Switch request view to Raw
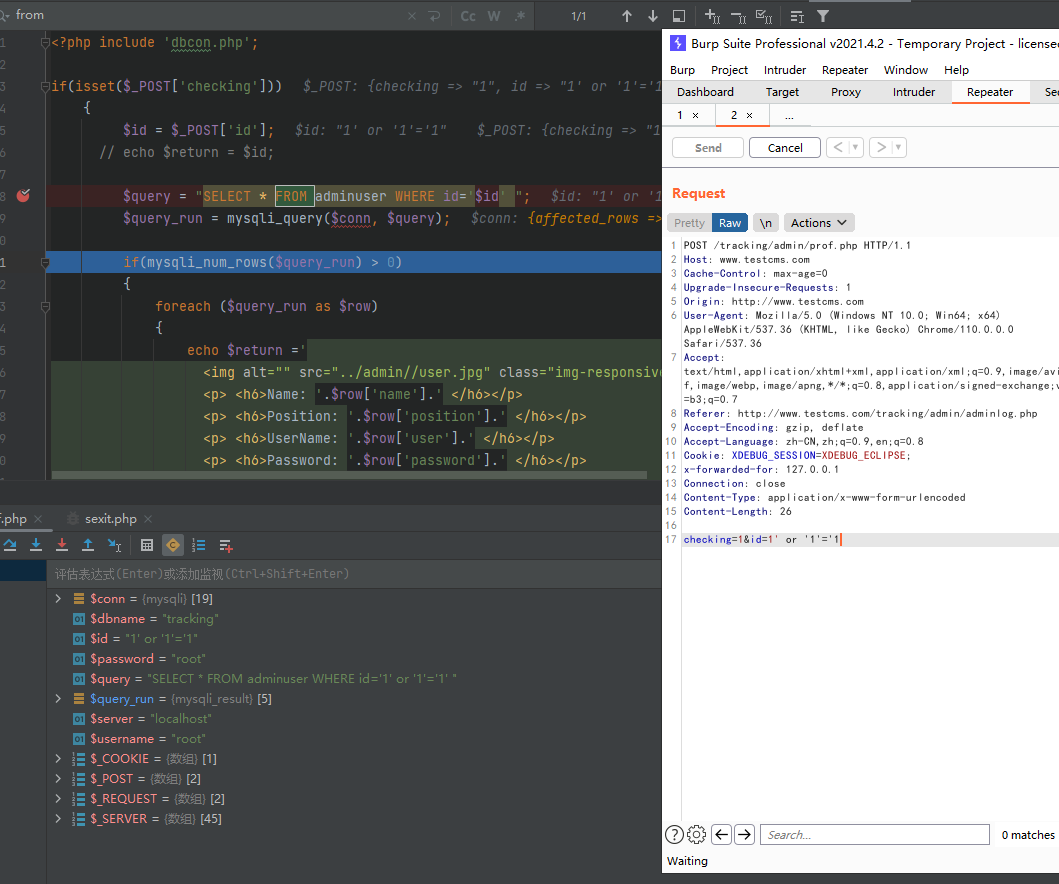 pos(729,223)
